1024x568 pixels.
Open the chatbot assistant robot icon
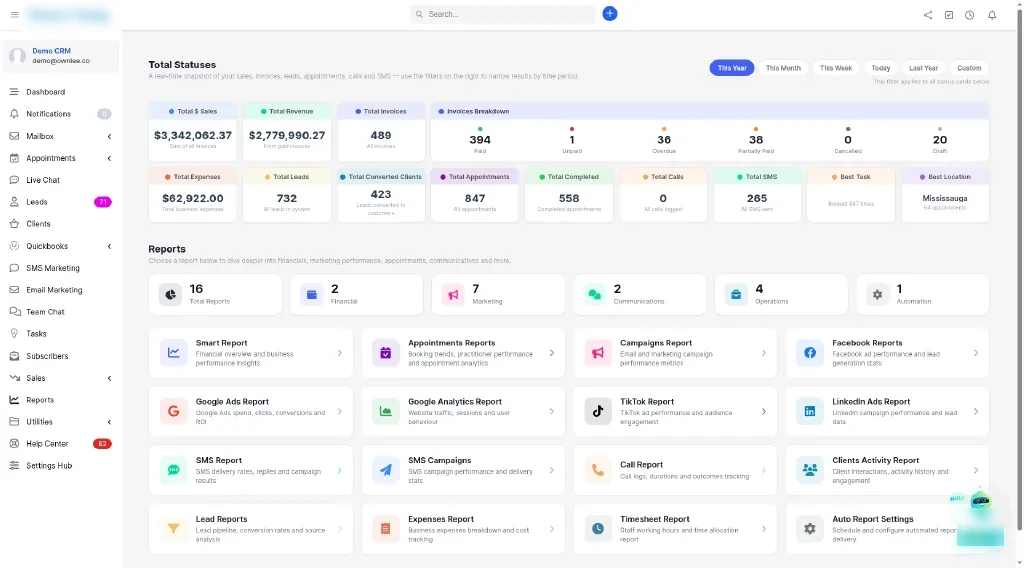[980, 501]
